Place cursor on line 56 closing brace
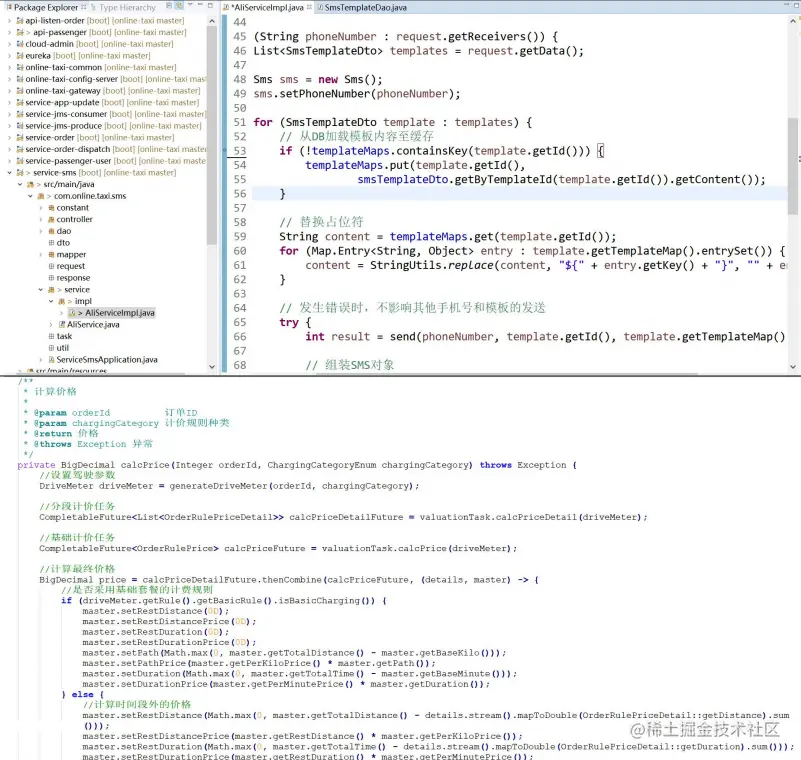801x760 pixels. point(282,194)
